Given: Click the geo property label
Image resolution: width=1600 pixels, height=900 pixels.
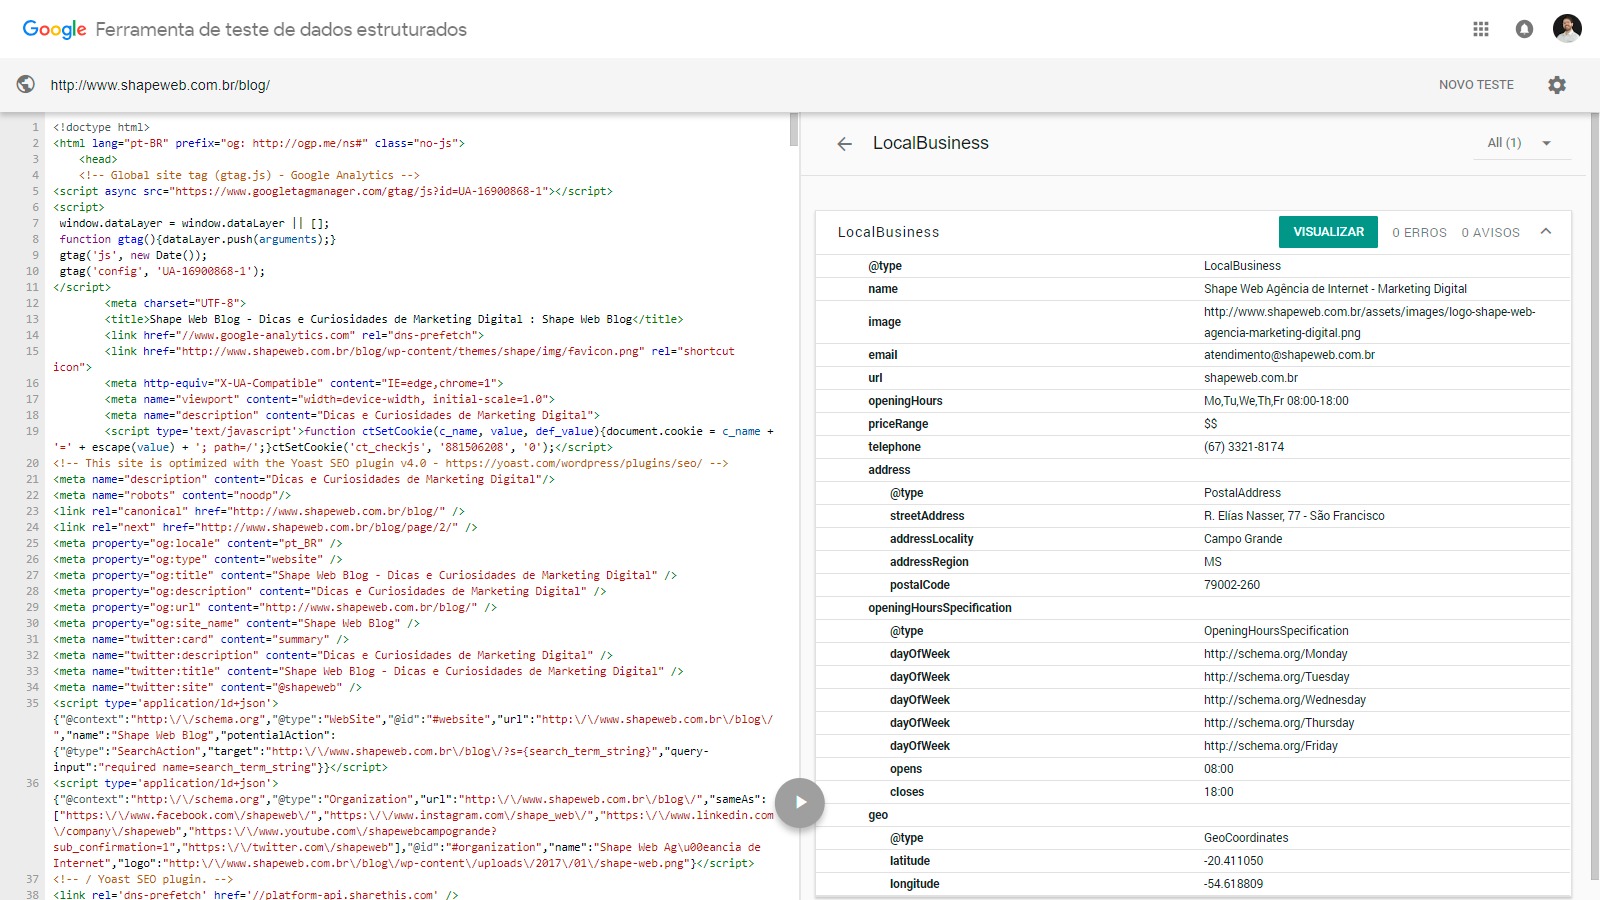Looking at the screenshot, I should 878,815.
